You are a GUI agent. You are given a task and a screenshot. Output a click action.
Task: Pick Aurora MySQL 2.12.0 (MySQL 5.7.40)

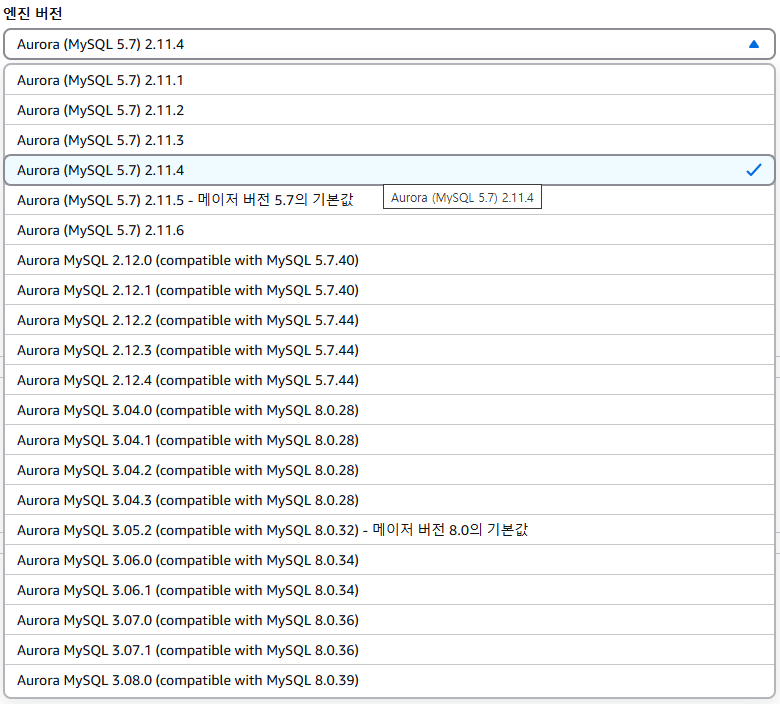(x=389, y=260)
